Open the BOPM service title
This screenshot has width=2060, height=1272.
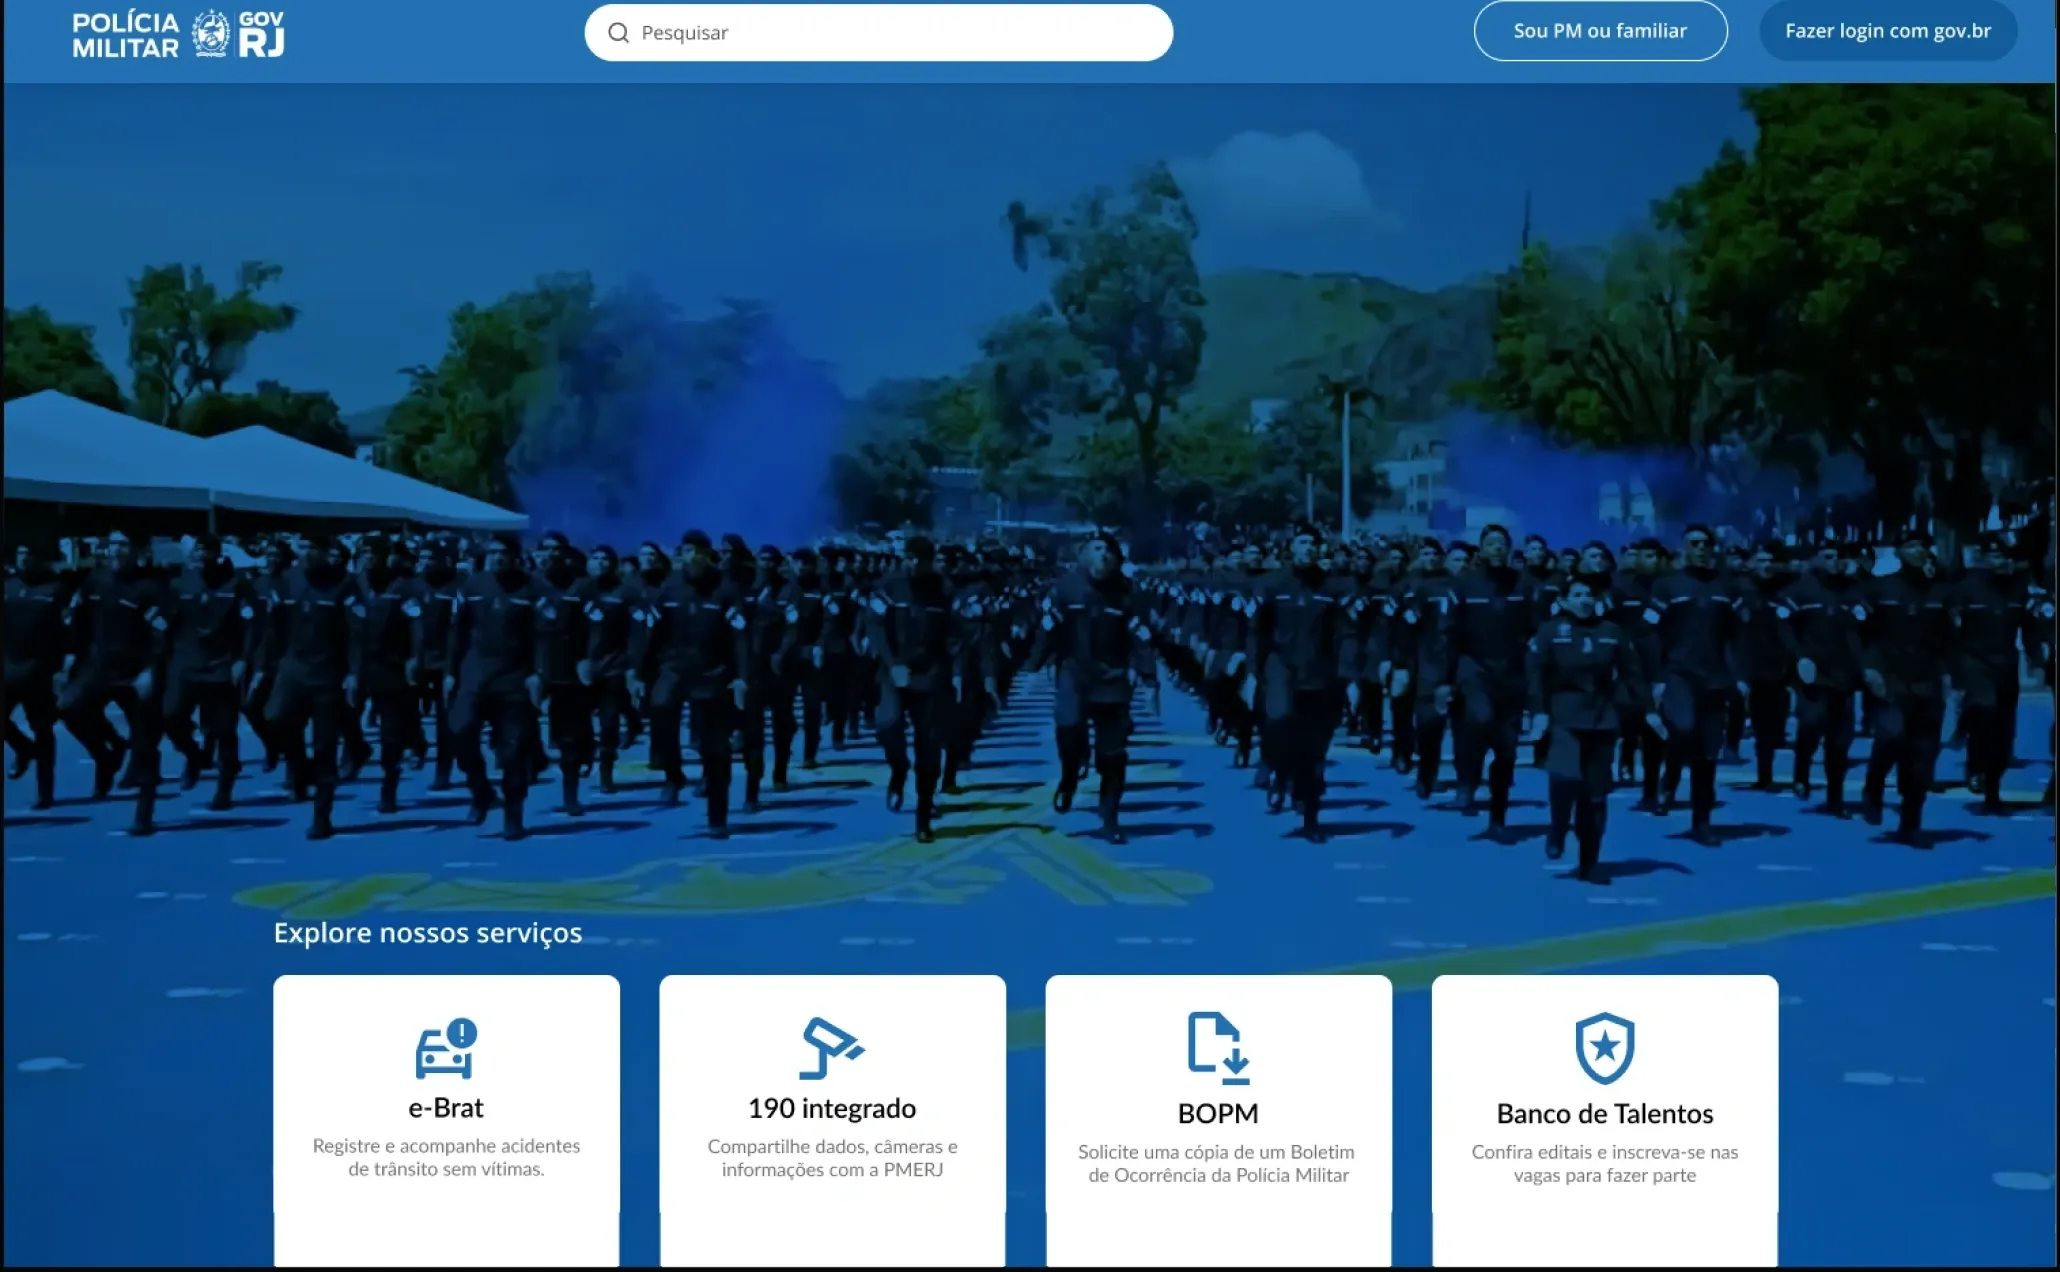pos(1218,1113)
